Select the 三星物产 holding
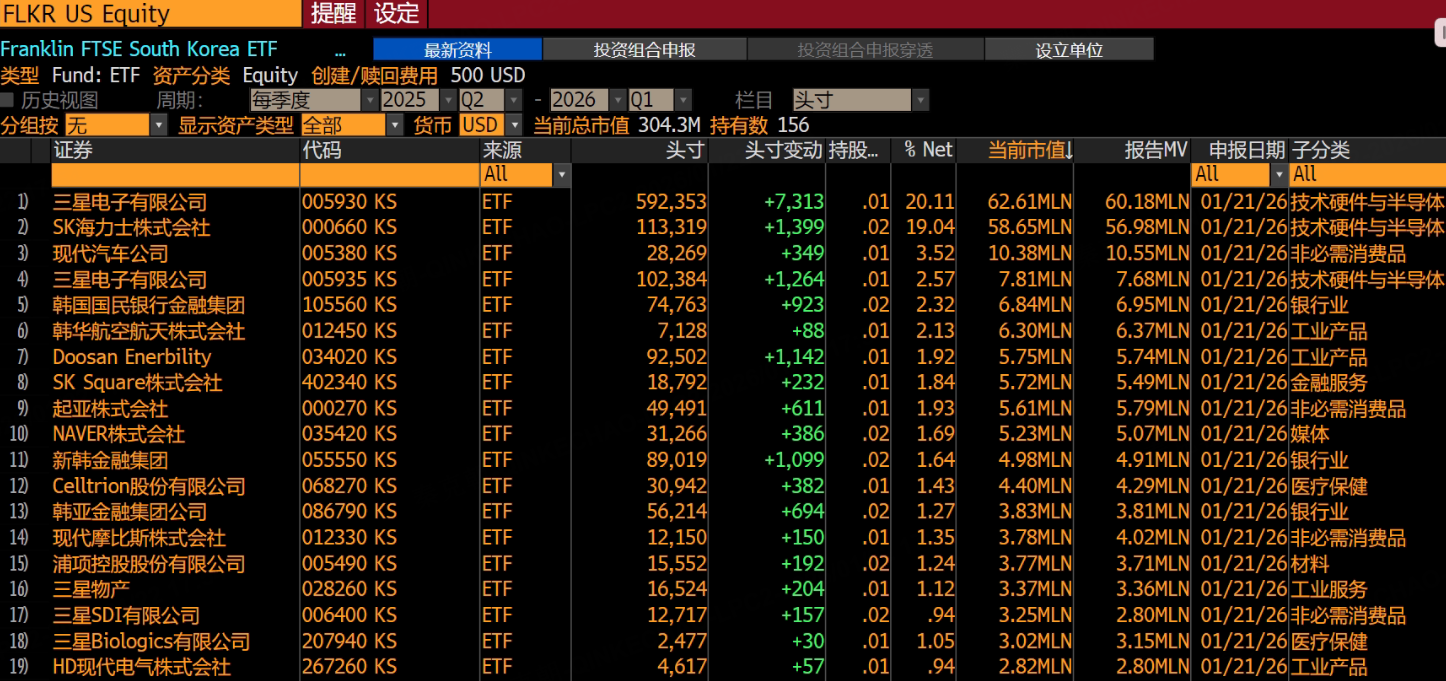 pyautogui.click(x=91, y=589)
